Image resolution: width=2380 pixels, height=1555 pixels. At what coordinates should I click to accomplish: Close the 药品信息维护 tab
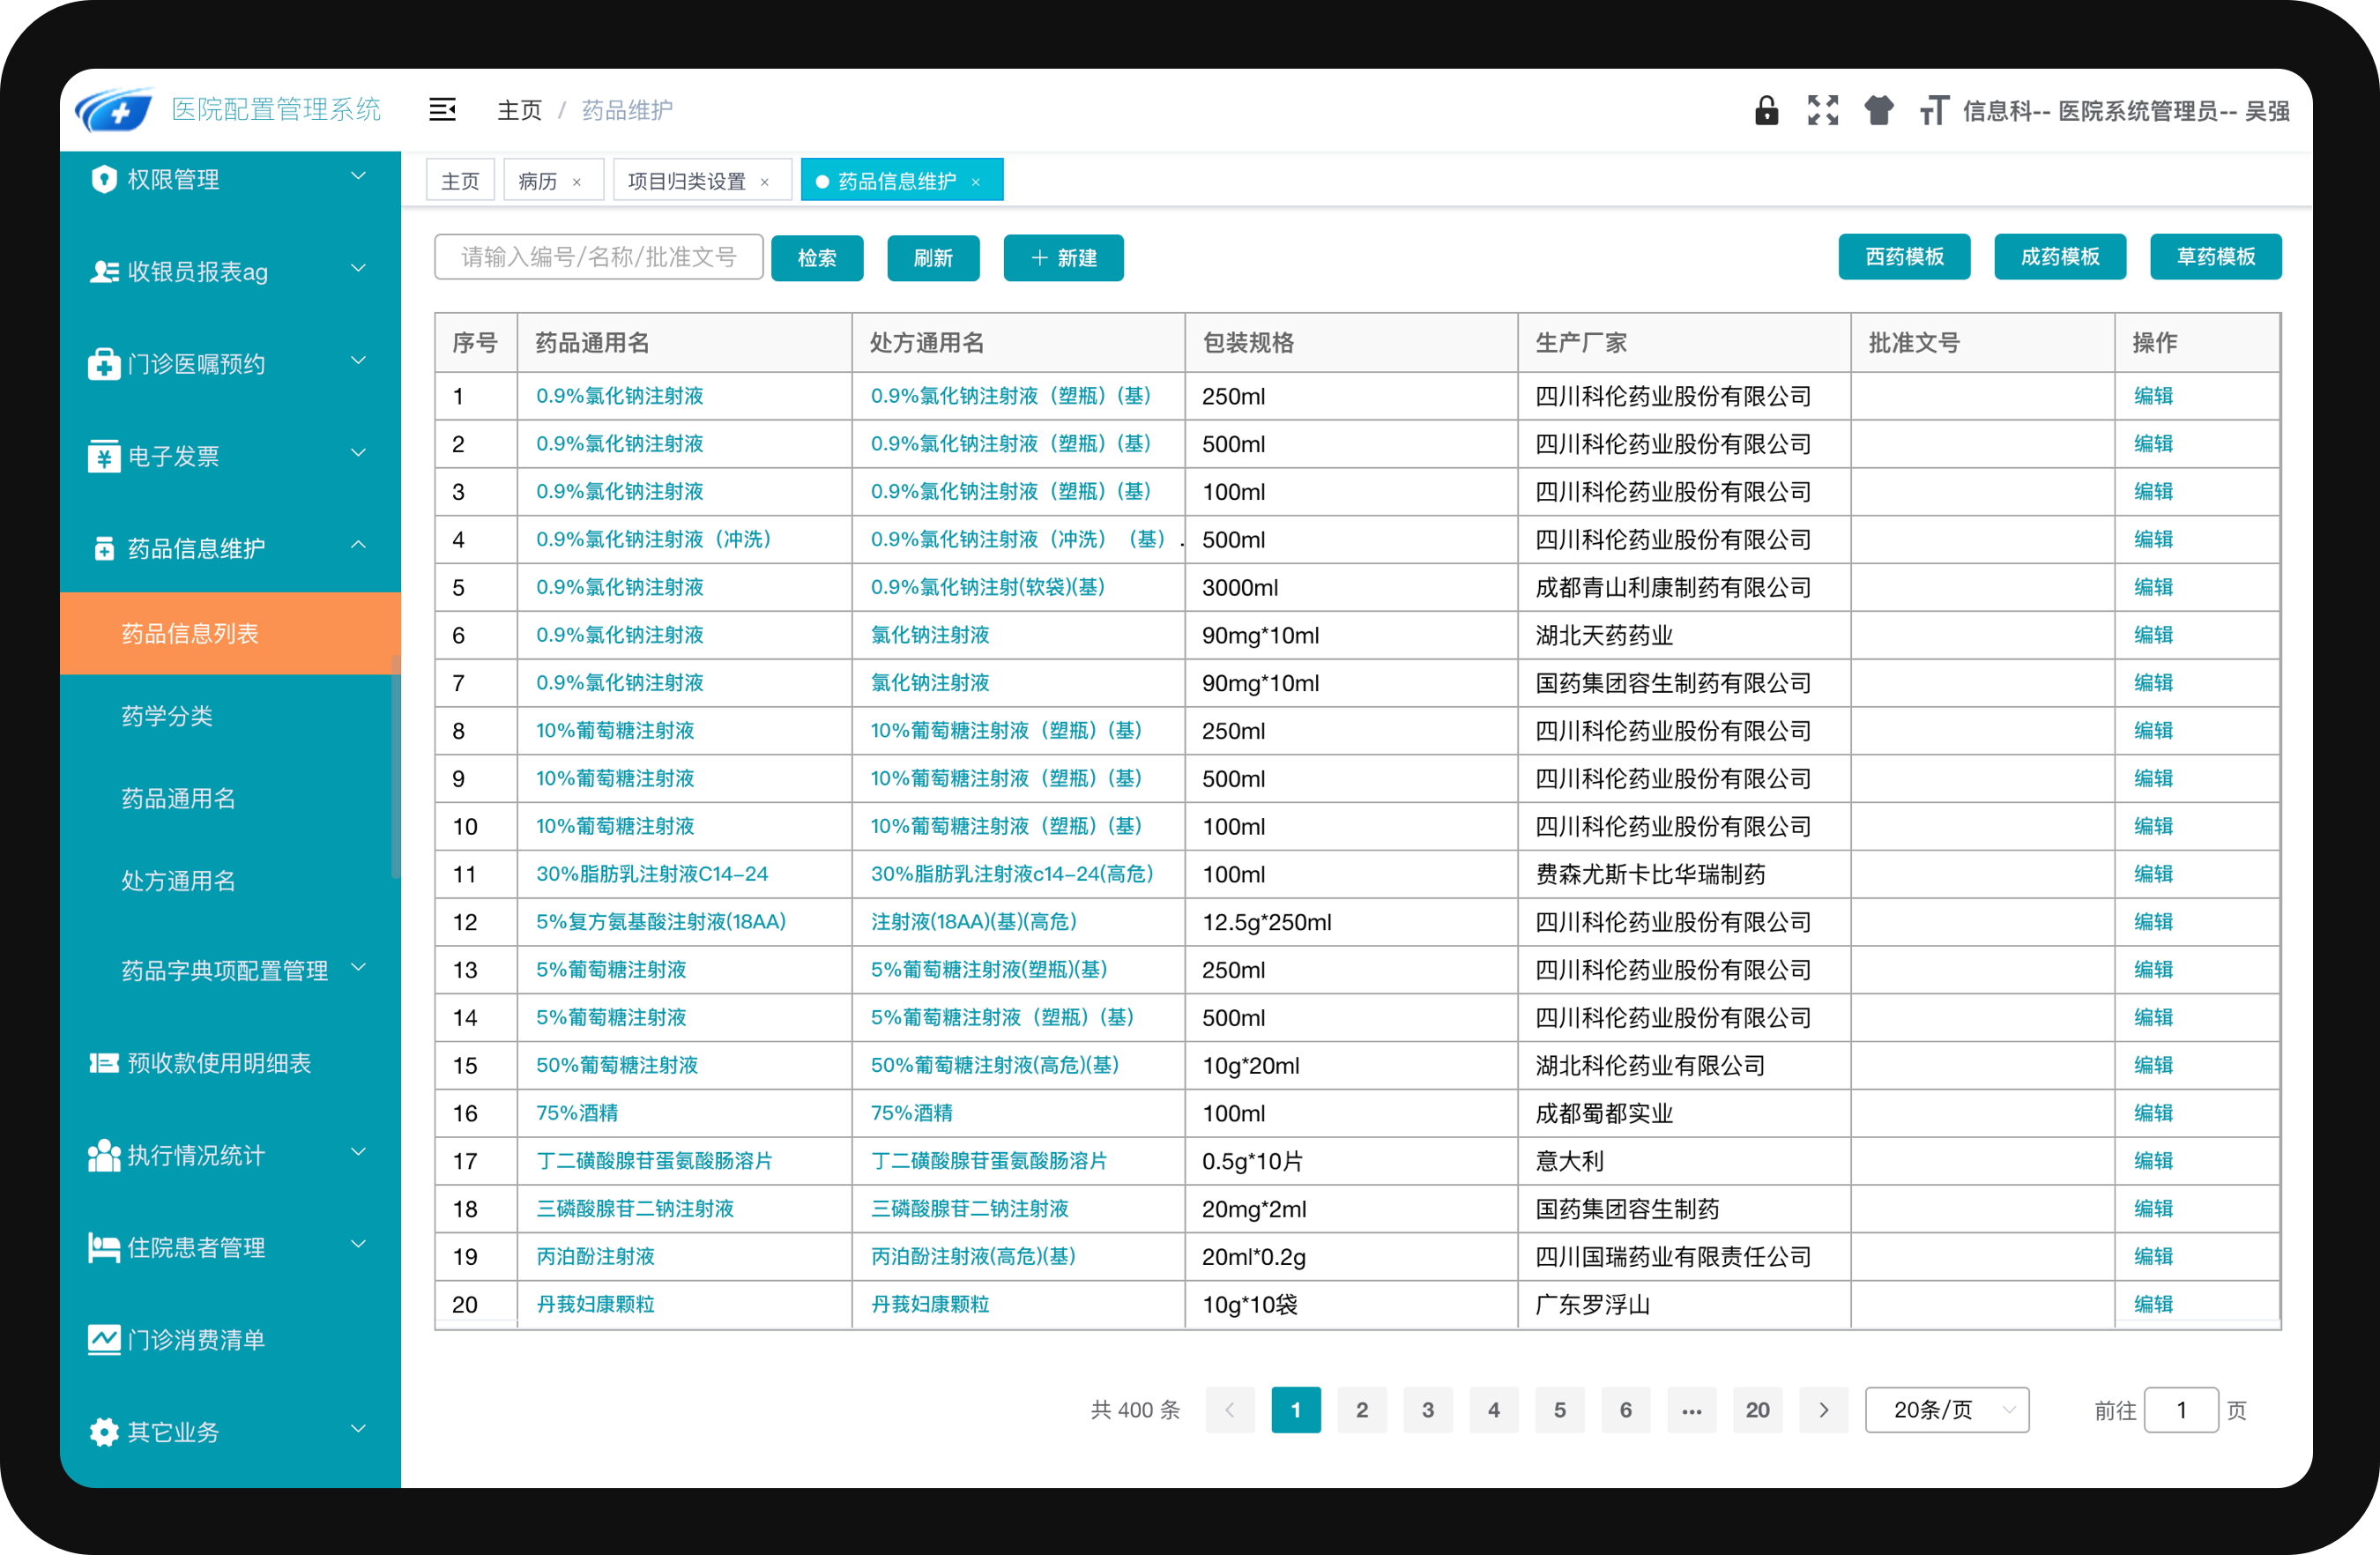pos(975,182)
